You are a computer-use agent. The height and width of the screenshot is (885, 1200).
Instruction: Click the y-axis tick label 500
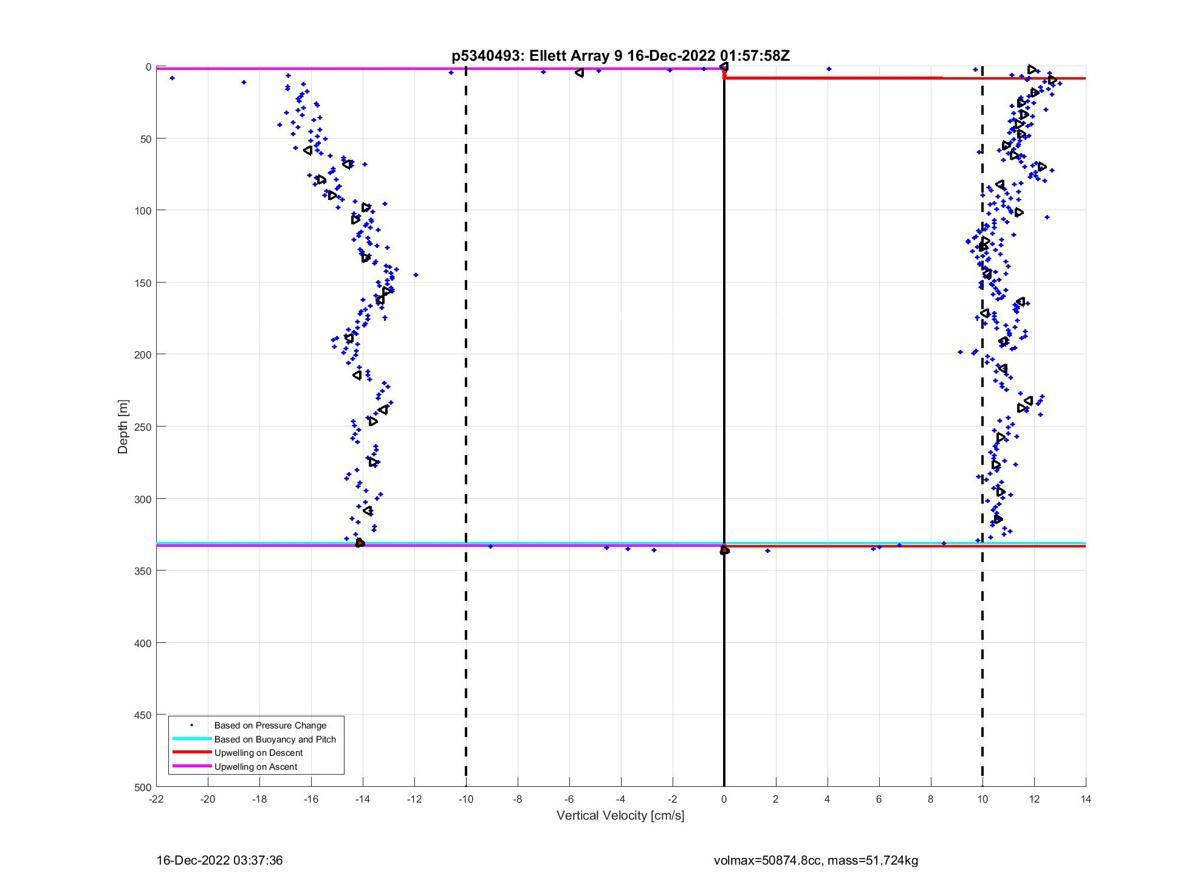[141, 787]
